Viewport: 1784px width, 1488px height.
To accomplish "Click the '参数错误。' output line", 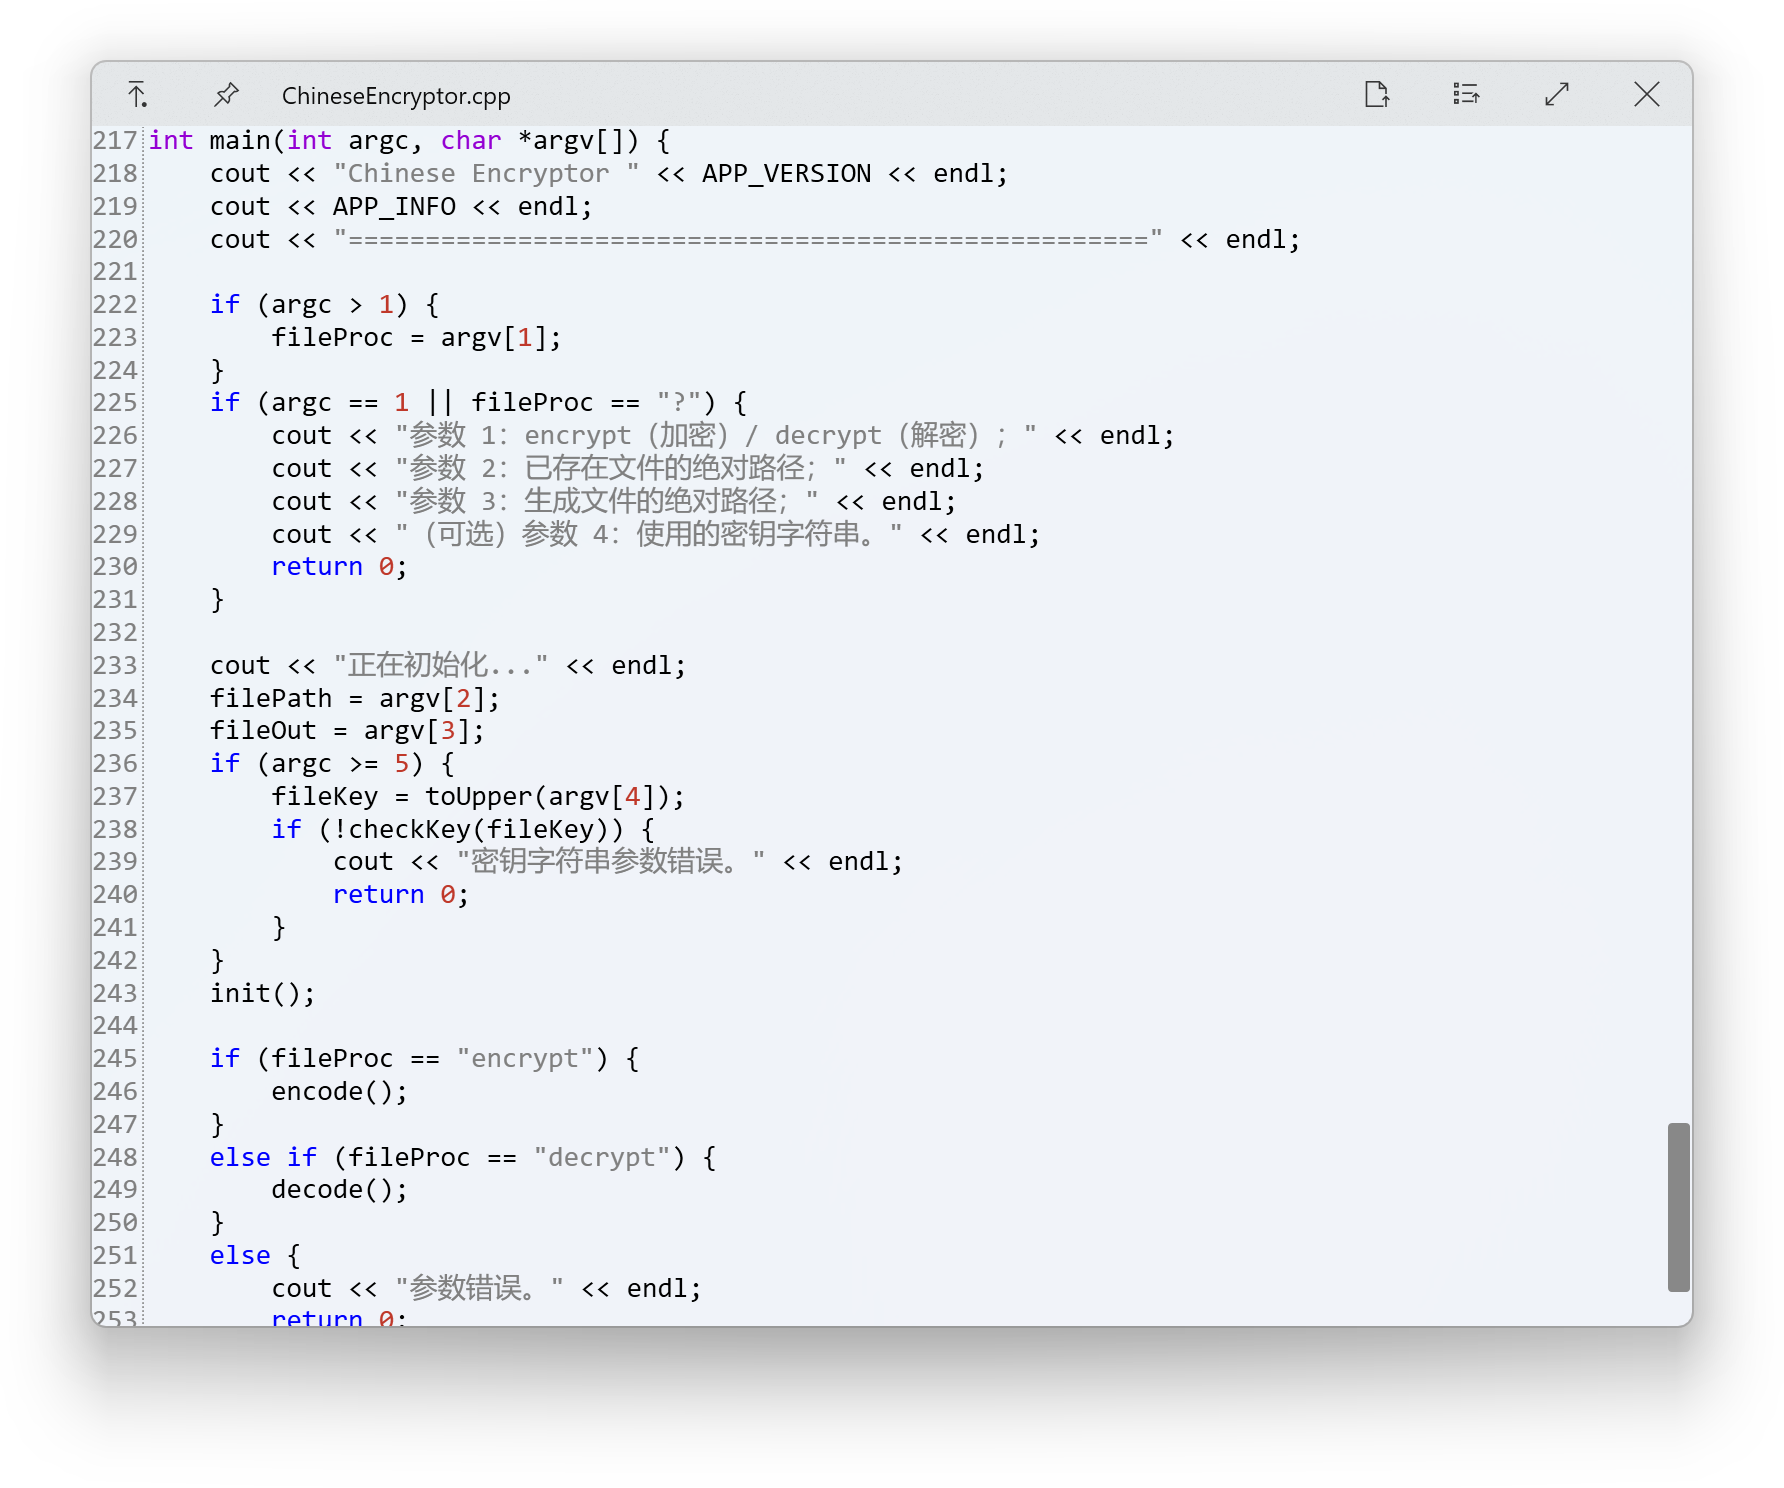I will click(x=487, y=1289).
